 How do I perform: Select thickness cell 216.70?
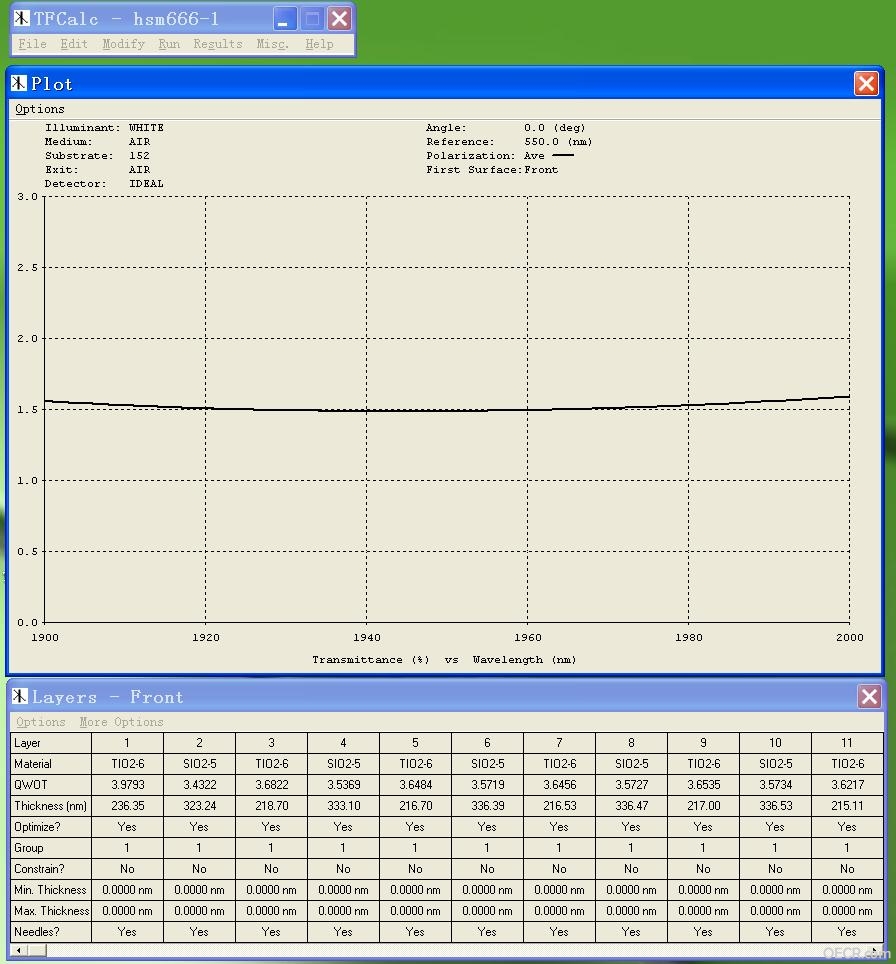(415, 805)
